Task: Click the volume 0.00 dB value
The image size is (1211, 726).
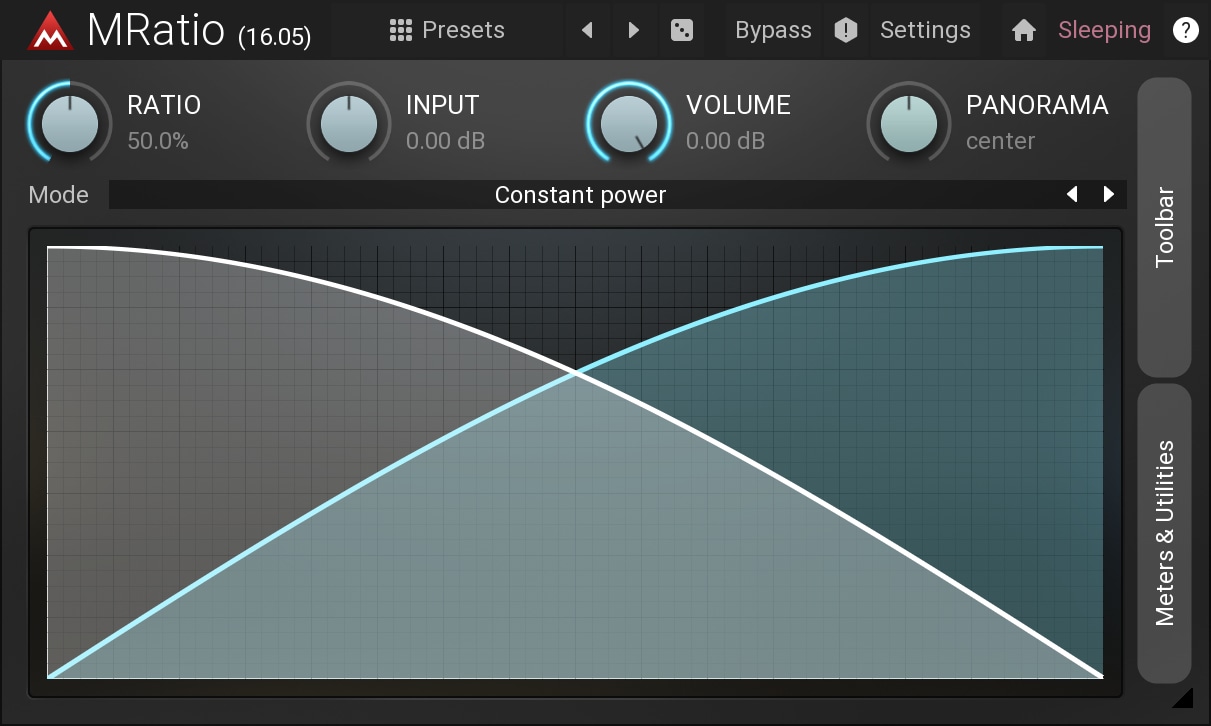Action: click(x=725, y=141)
